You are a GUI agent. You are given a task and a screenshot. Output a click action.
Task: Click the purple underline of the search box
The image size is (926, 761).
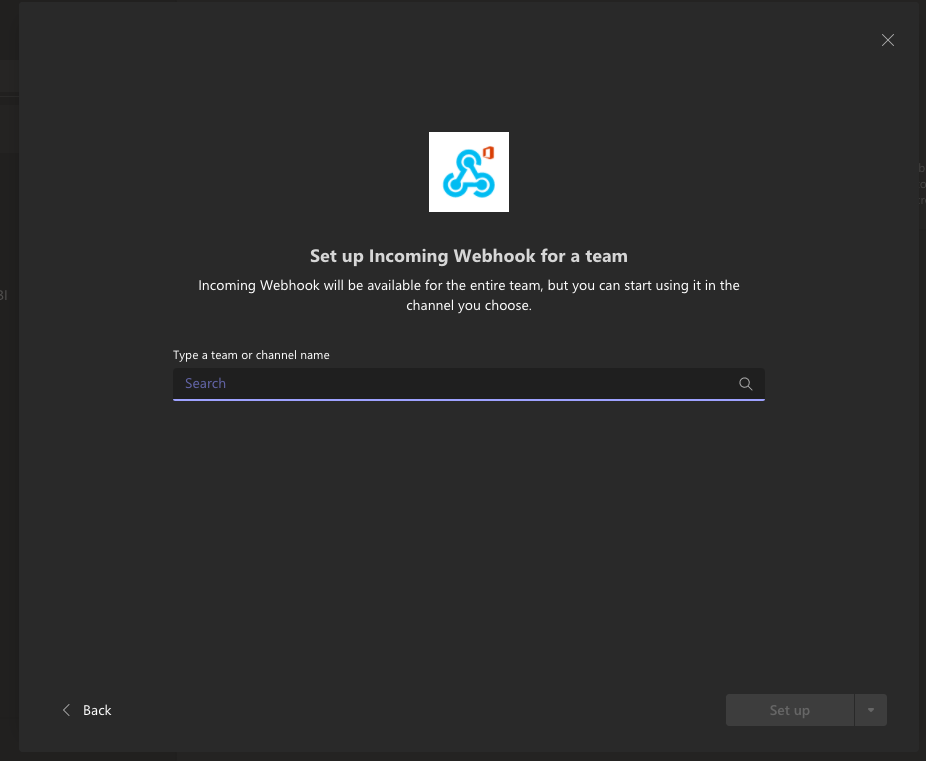click(468, 400)
